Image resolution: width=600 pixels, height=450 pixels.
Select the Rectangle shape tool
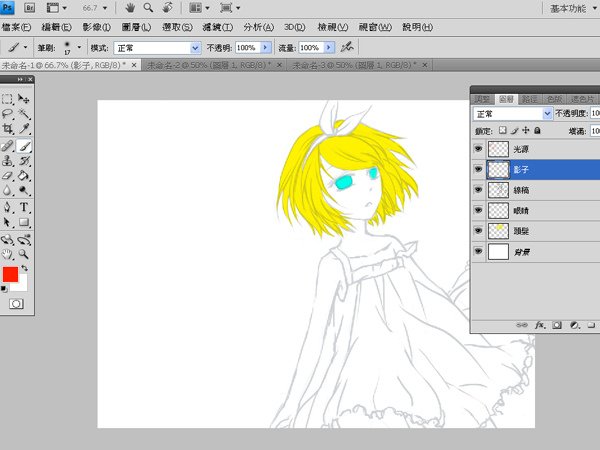pos(24,222)
